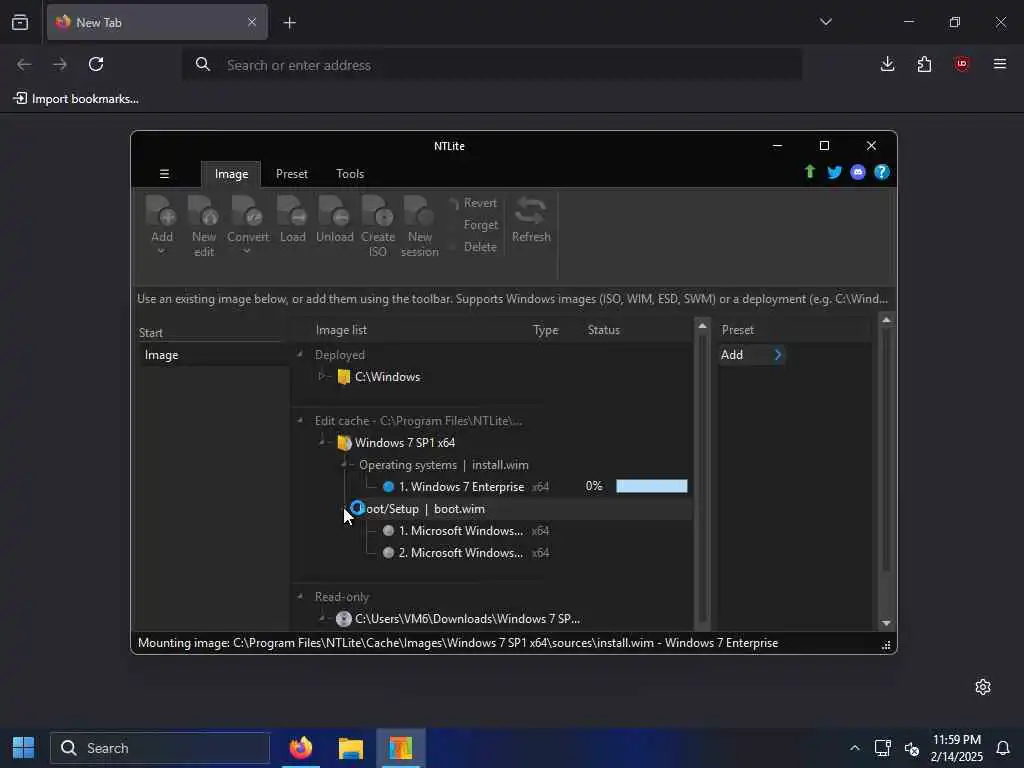This screenshot has height=768, width=1024.
Task: Click the Add image toolbar icon
Action: pyautogui.click(x=161, y=212)
